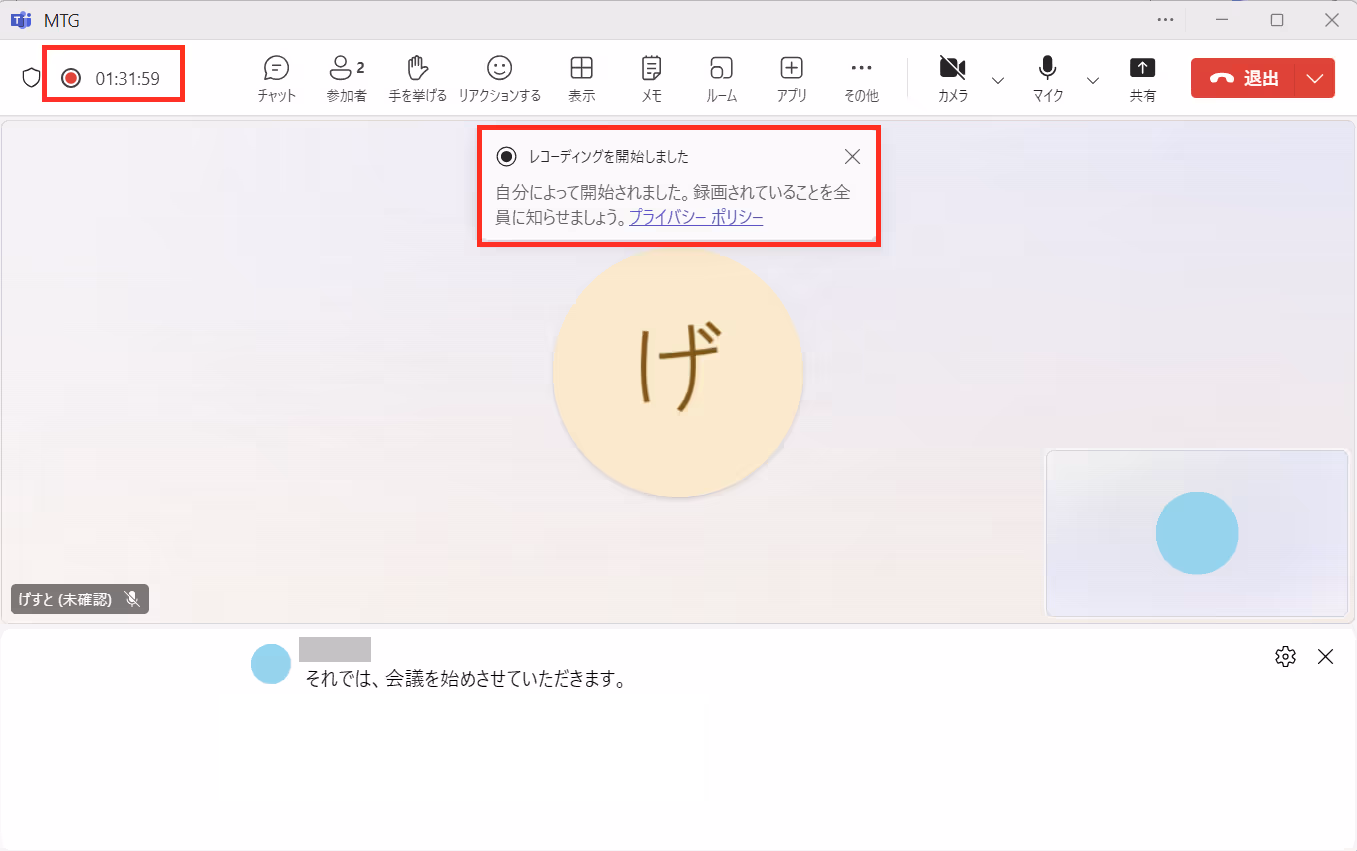
Task: Open title bar more options ellipsis
Action: (1165, 19)
